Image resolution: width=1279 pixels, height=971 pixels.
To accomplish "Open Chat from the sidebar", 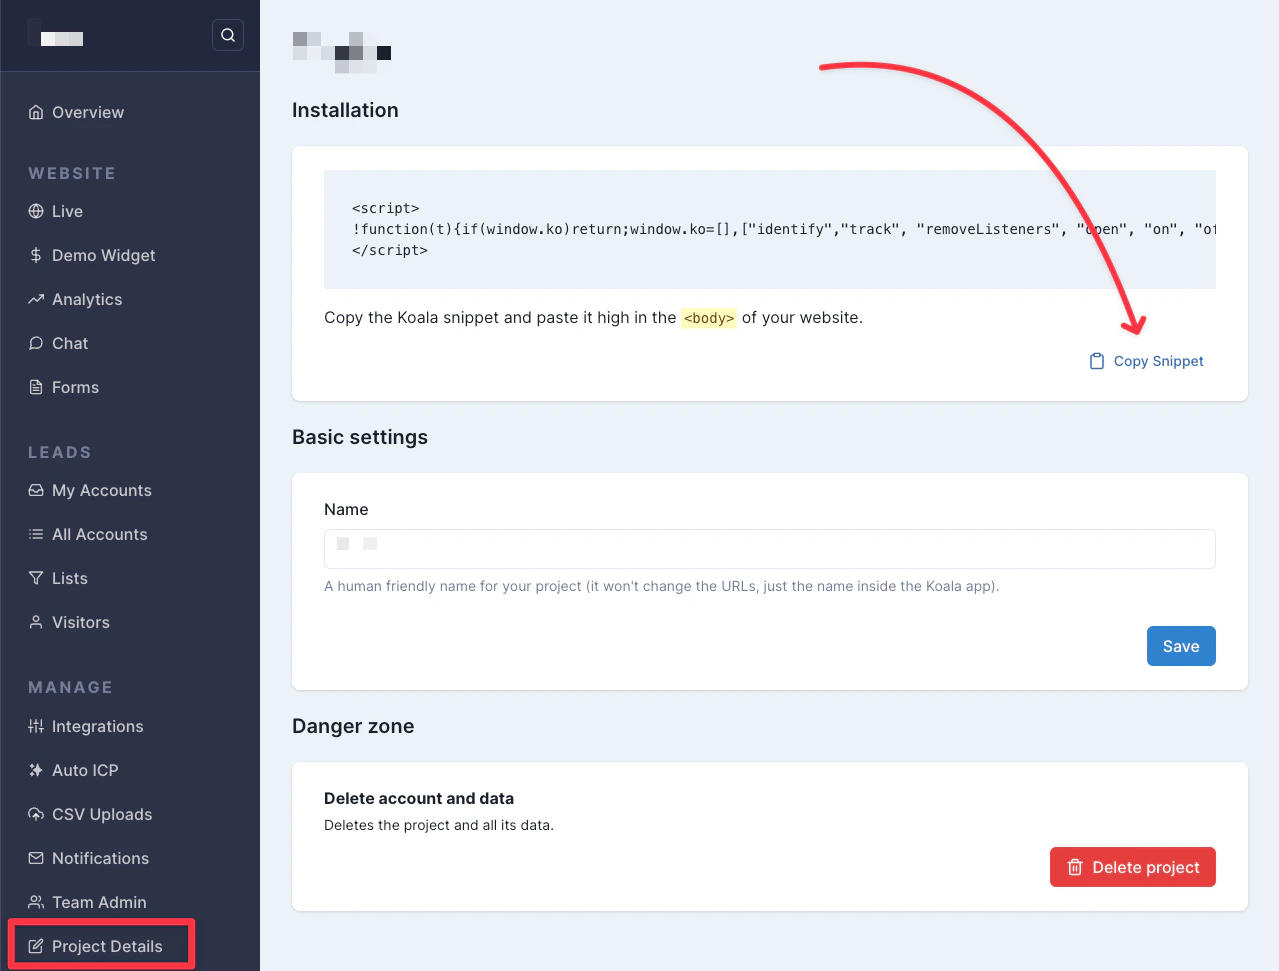I will point(70,343).
